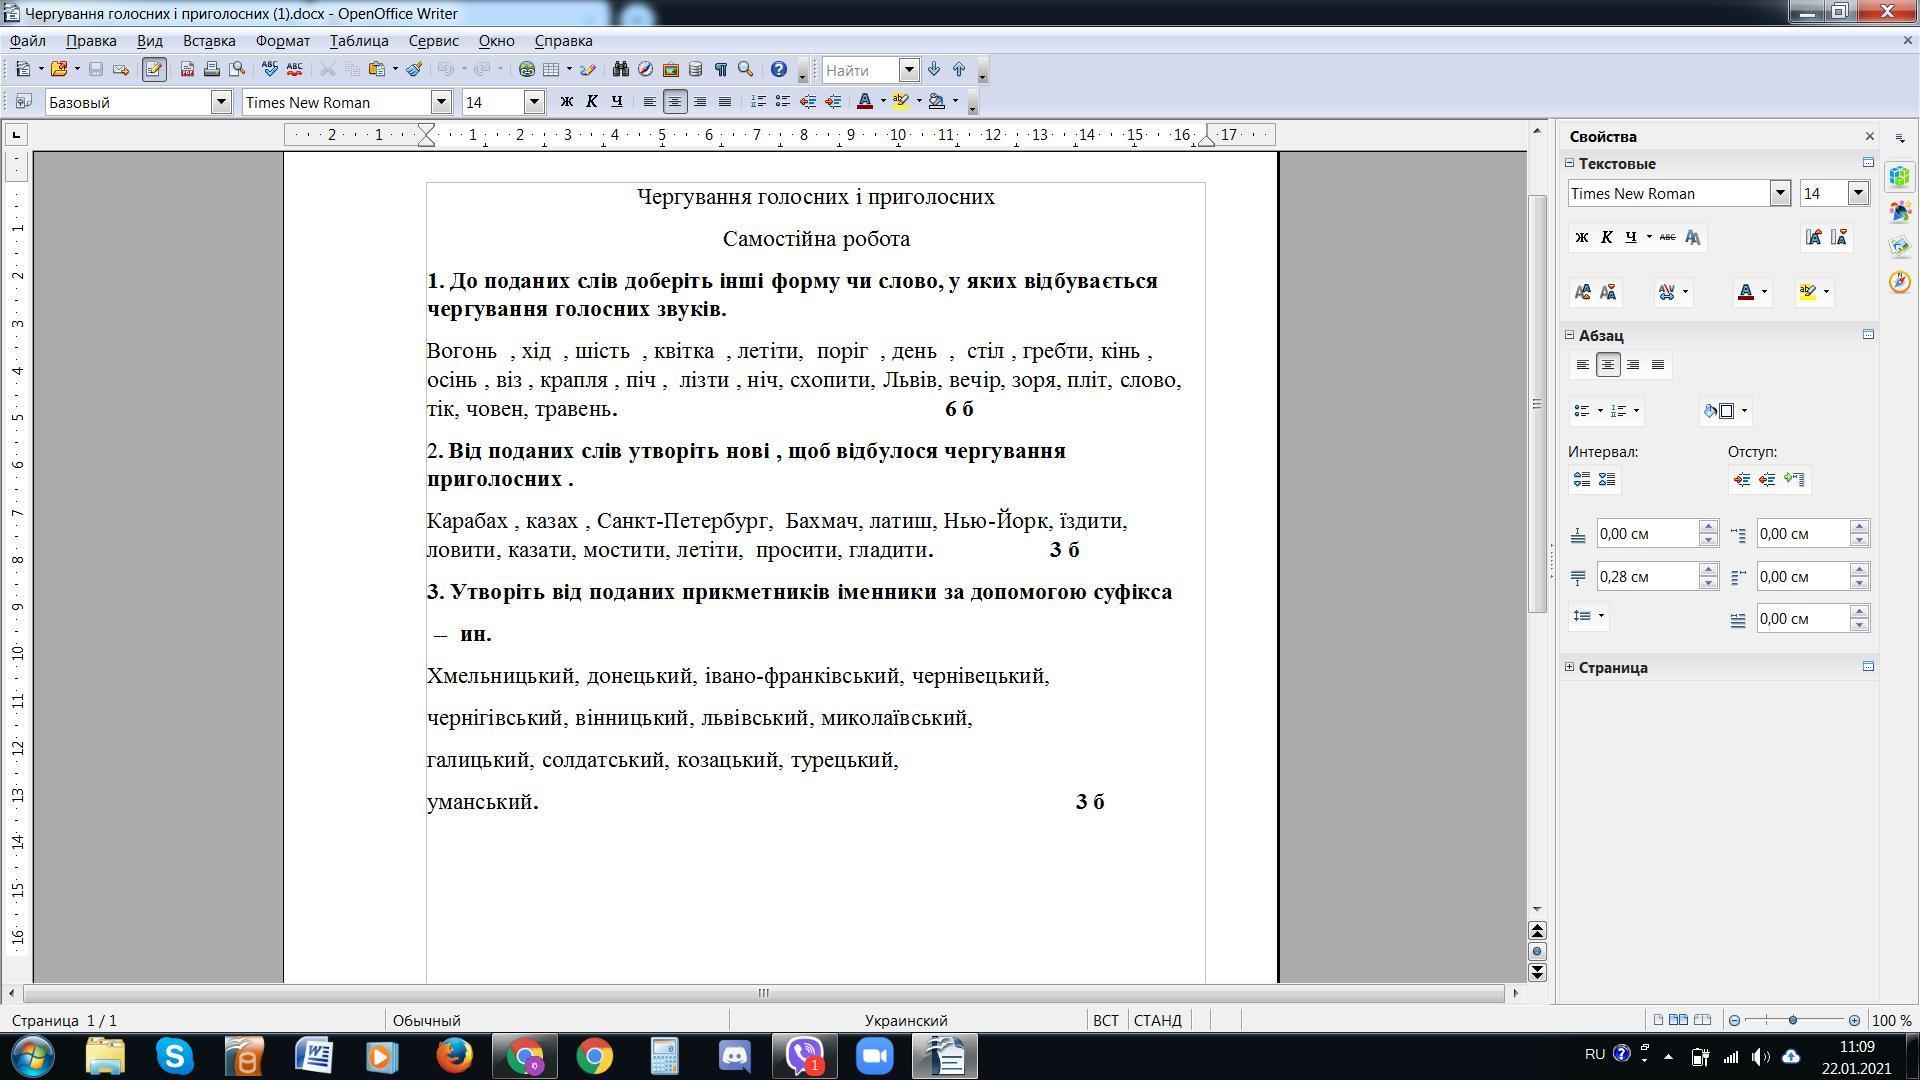Click the Format Paintbrush icon

pos(414,69)
